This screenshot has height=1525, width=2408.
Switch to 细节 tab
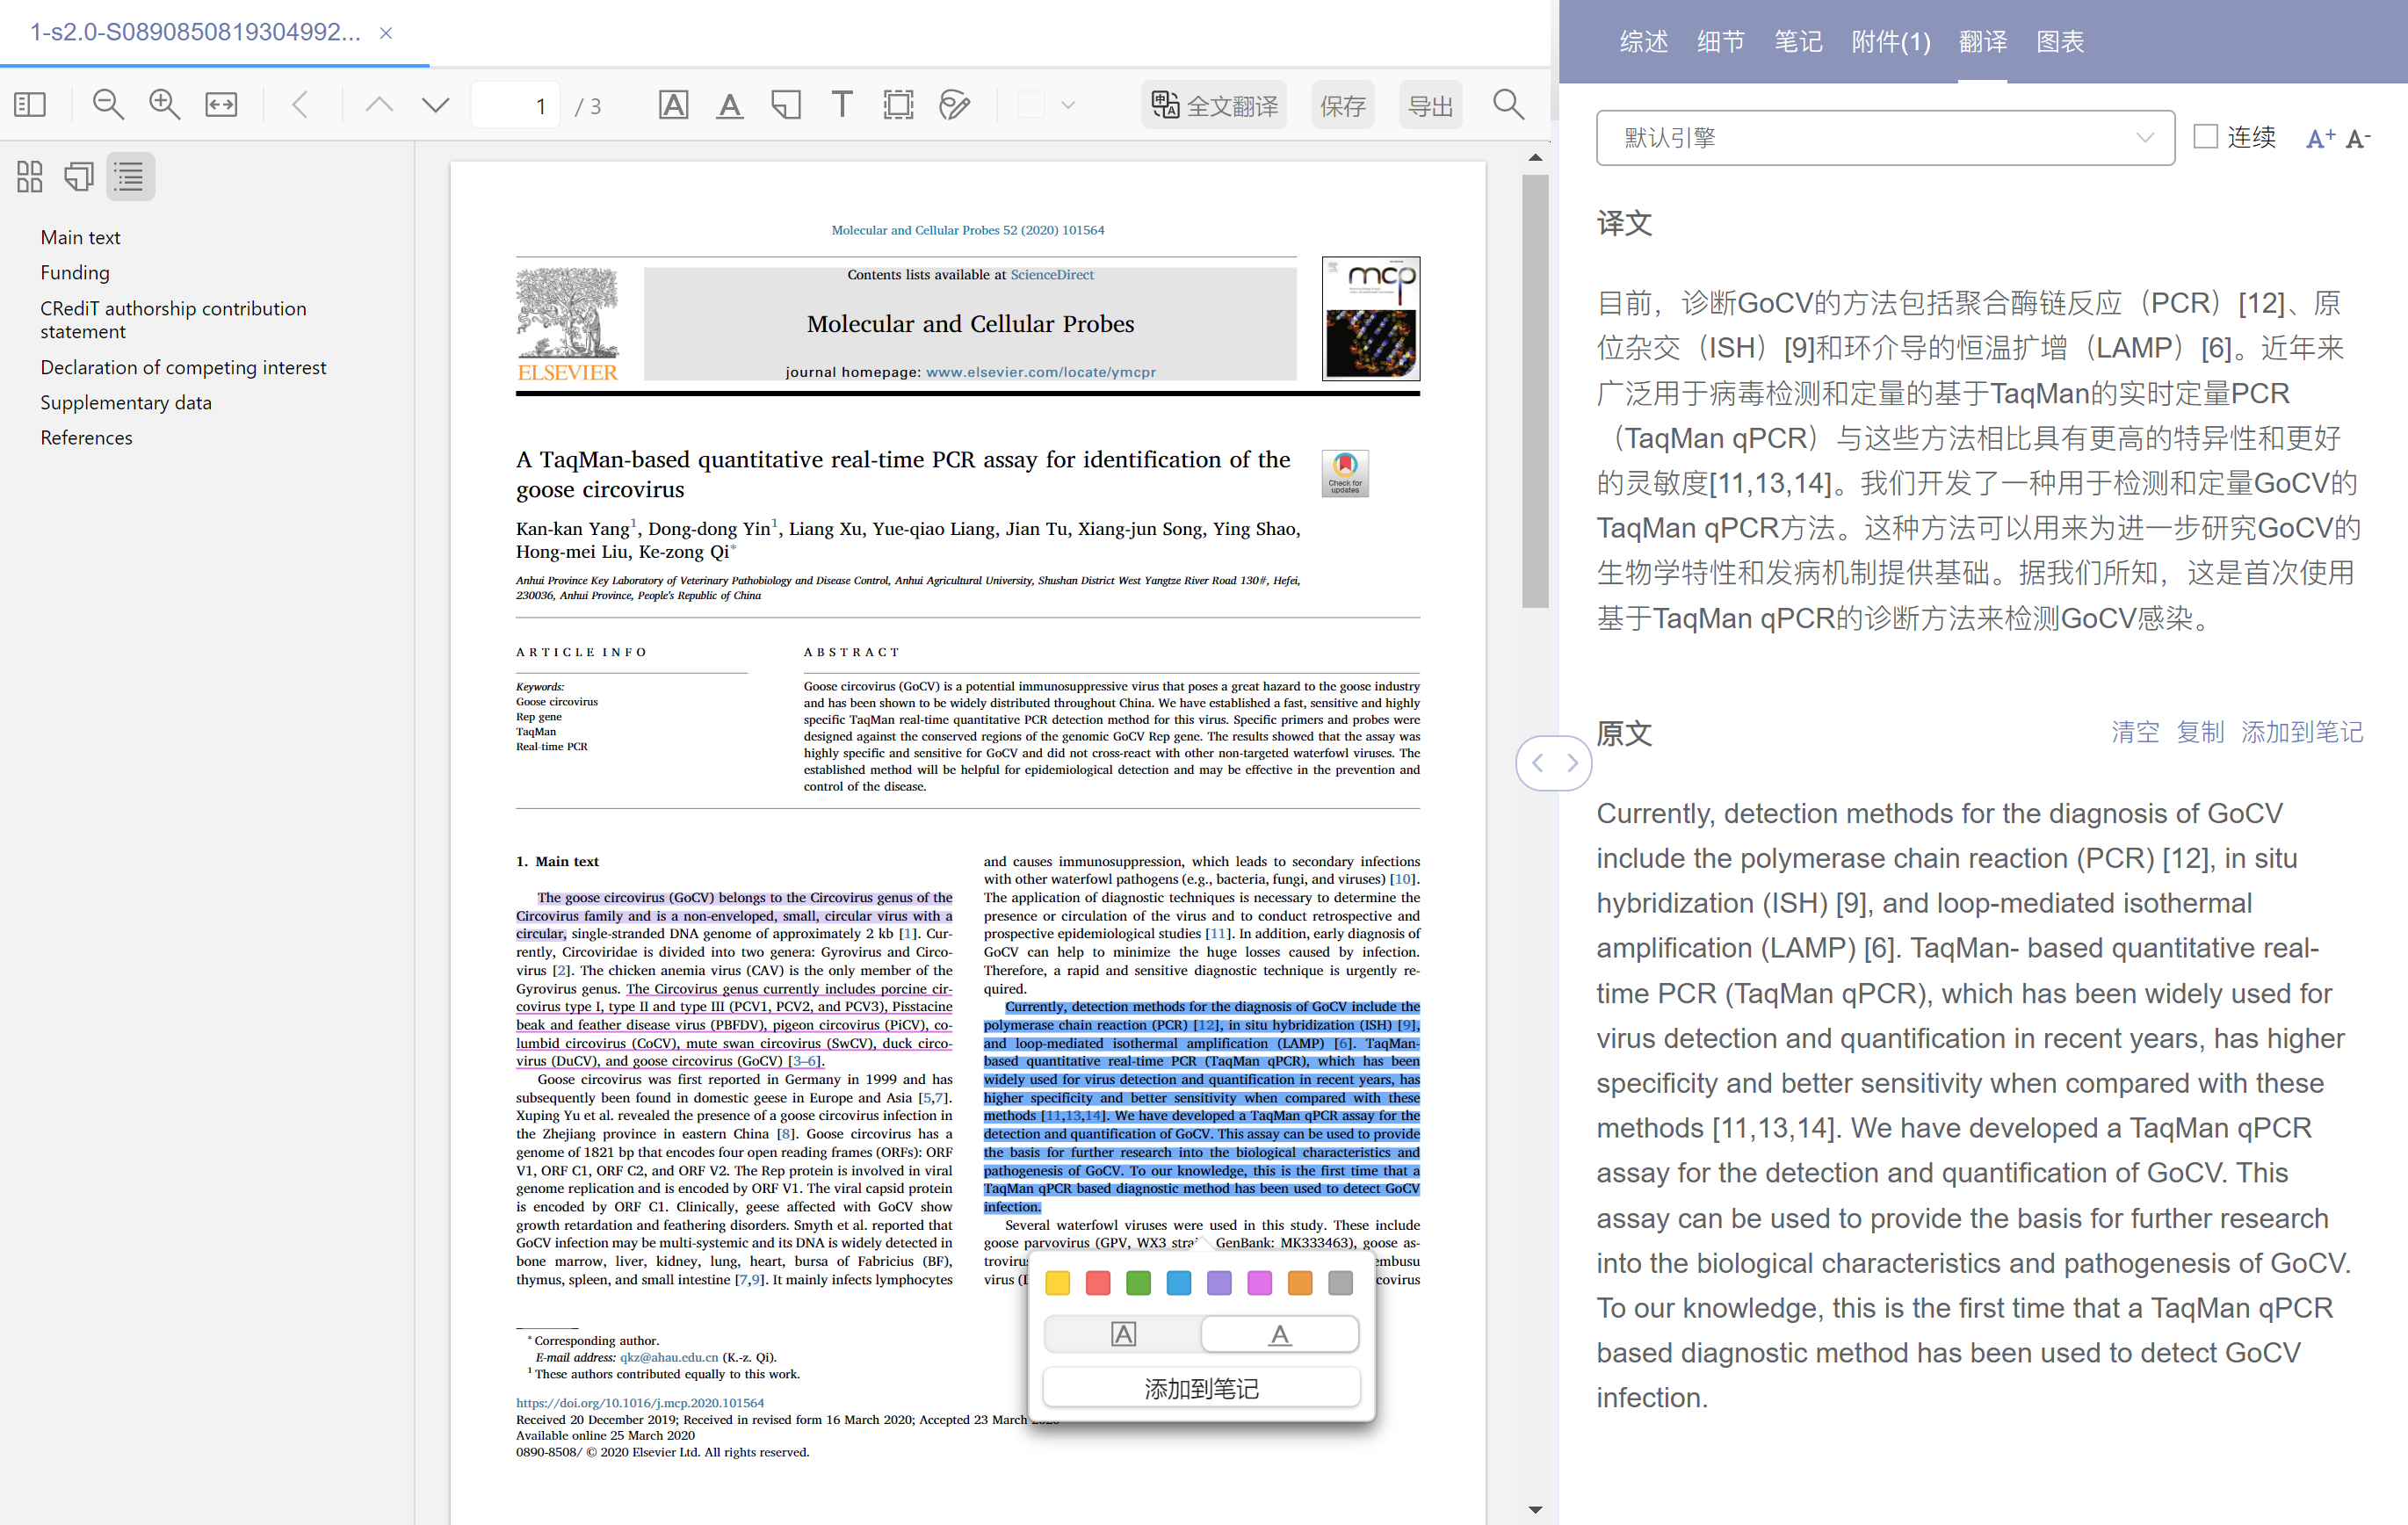[1721, 42]
